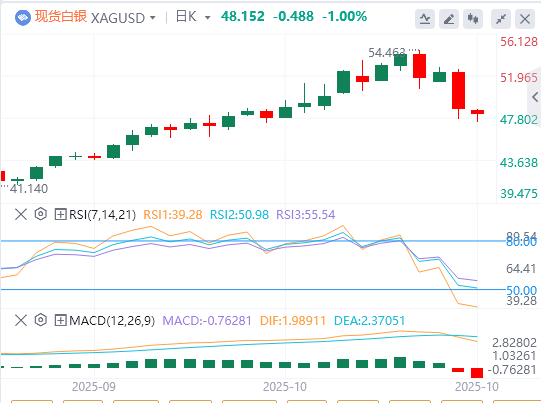Click the 39.28 RSI axis label

521,301
